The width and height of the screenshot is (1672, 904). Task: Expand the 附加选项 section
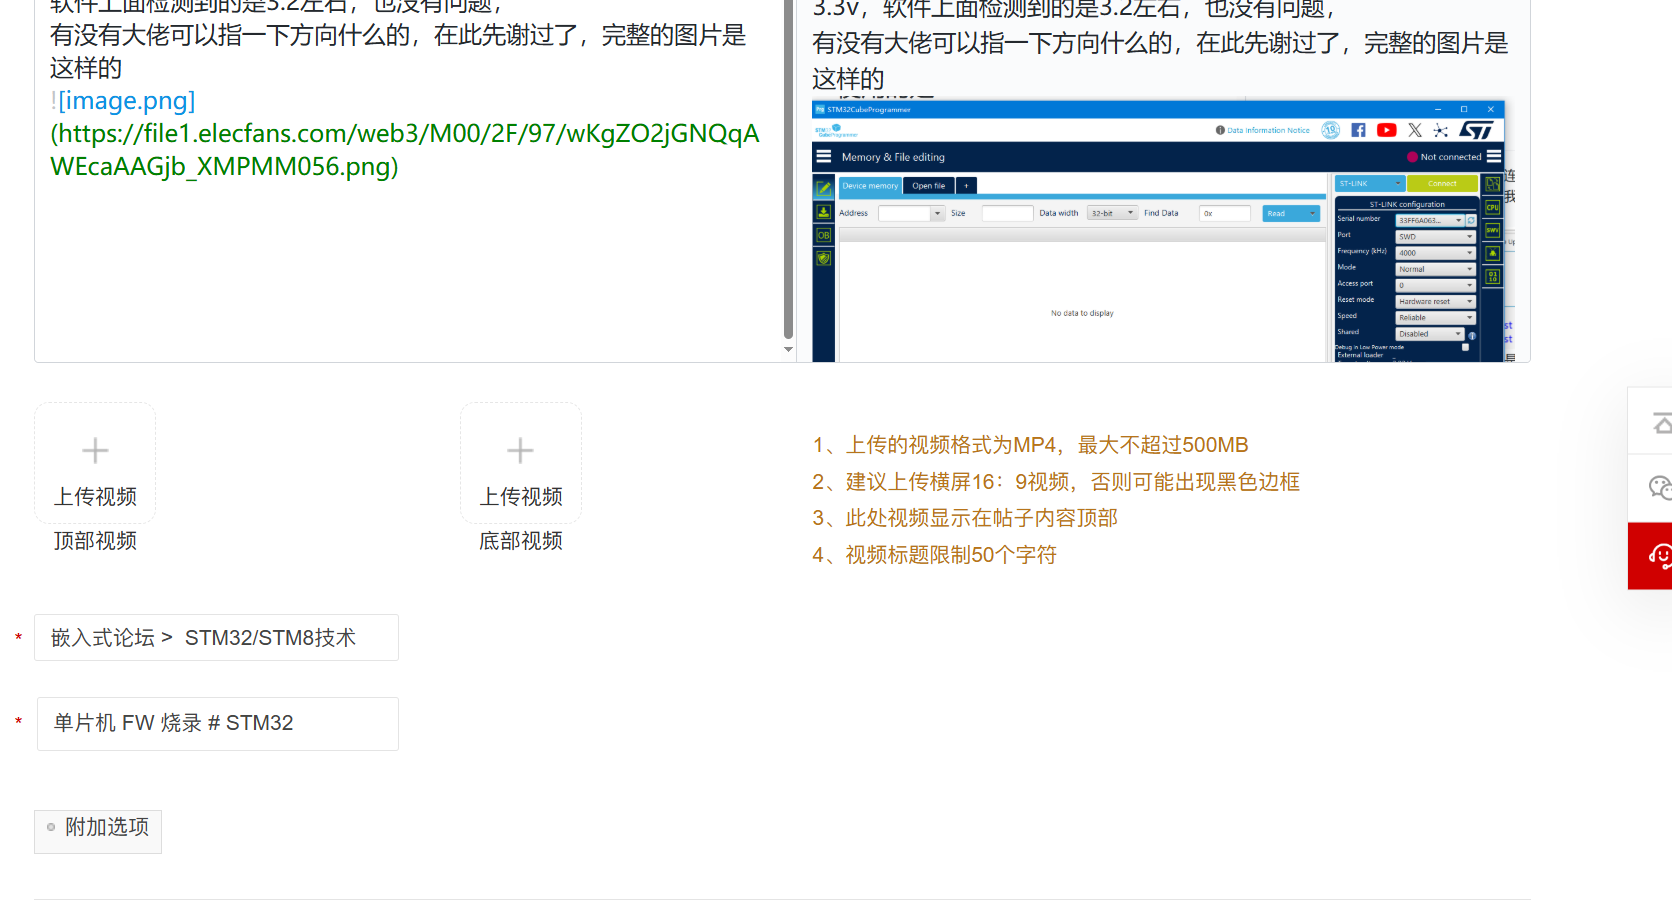coord(98,831)
